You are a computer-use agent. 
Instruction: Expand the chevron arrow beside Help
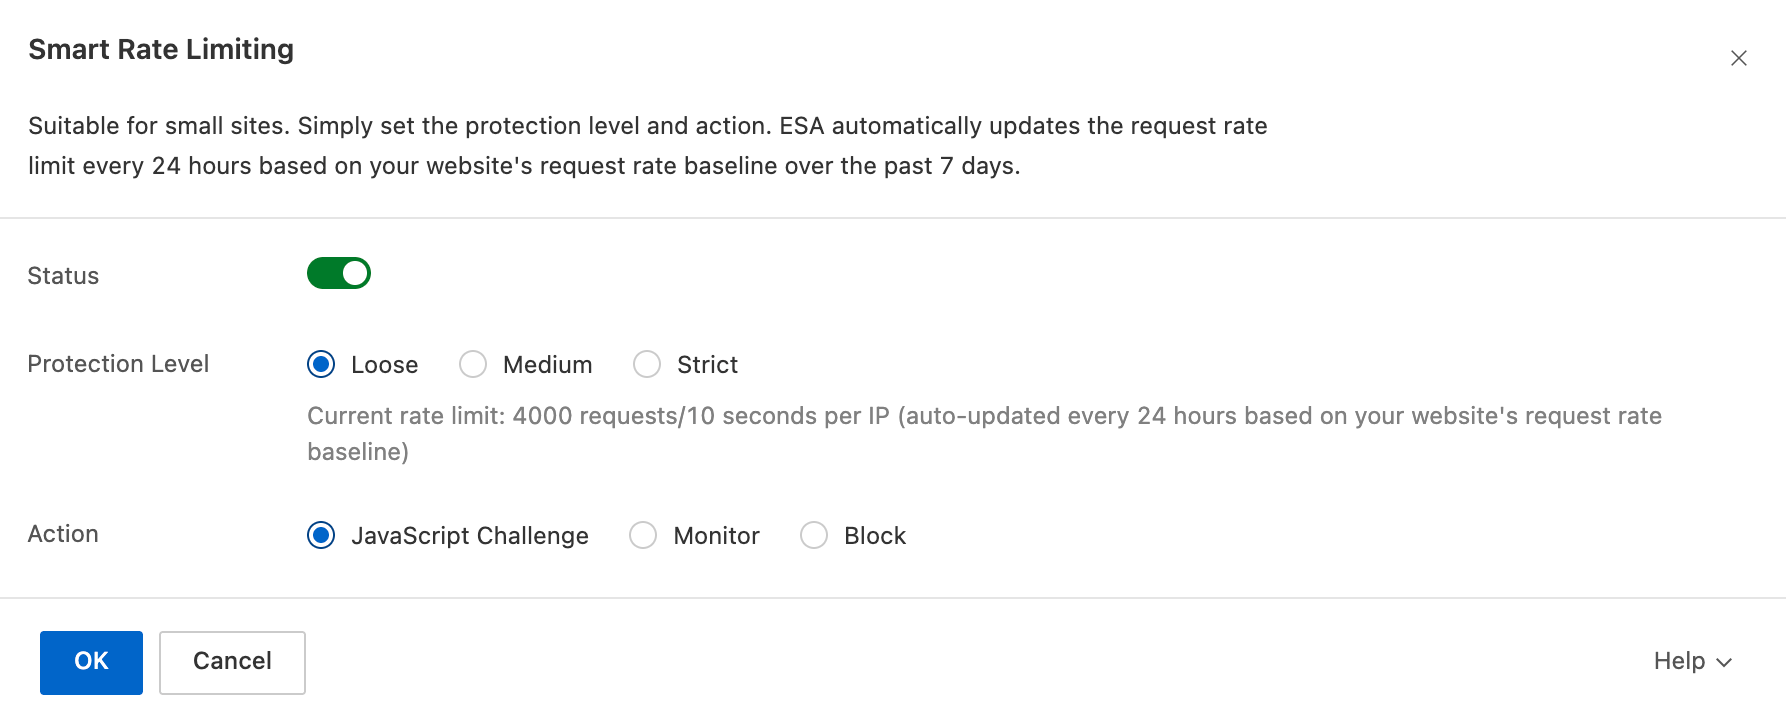coord(1724,662)
